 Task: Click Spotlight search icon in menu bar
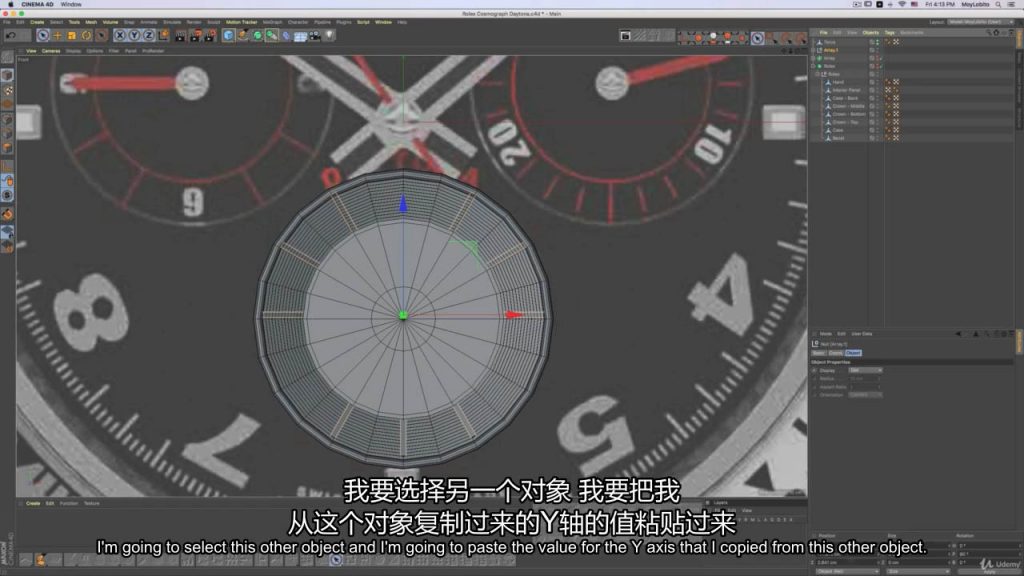(x=998, y=5)
